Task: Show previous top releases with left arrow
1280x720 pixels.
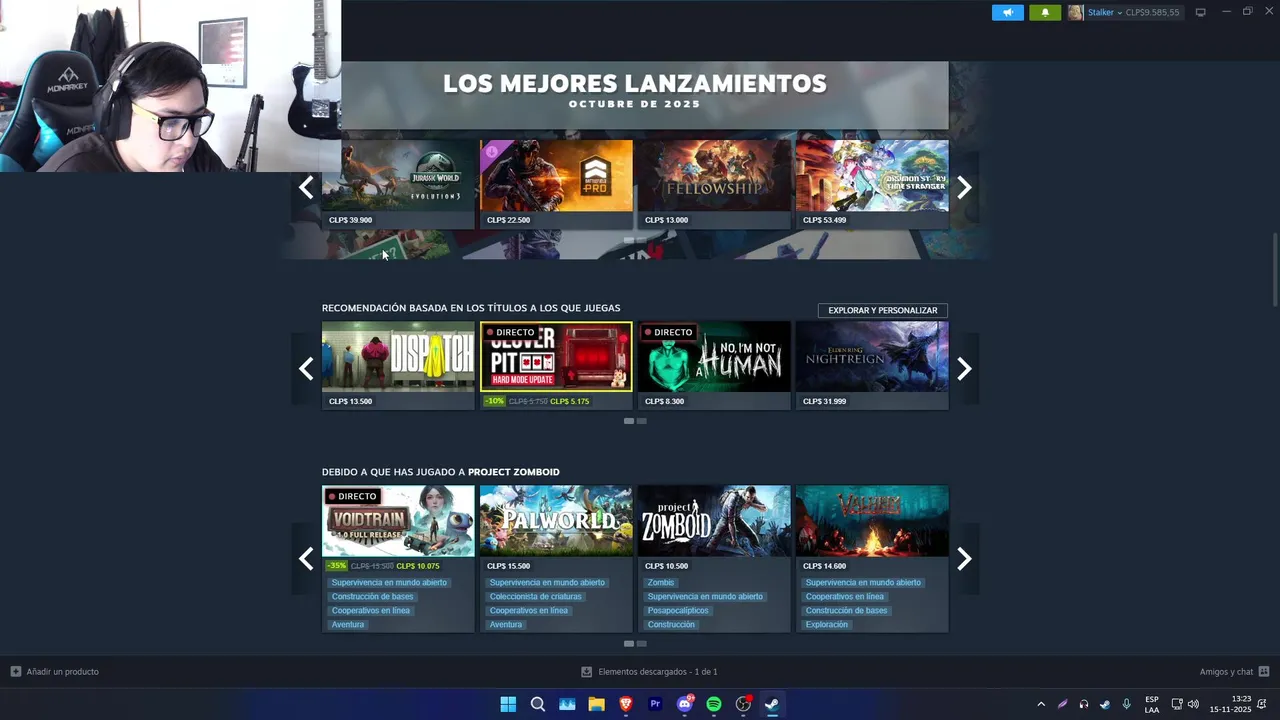Action: click(x=306, y=187)
